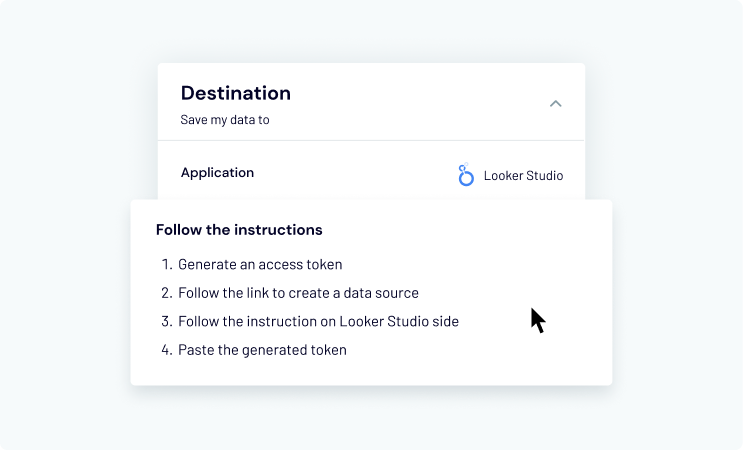
Task: Select the "Generate an access token" step
Action: pos(260,265)
